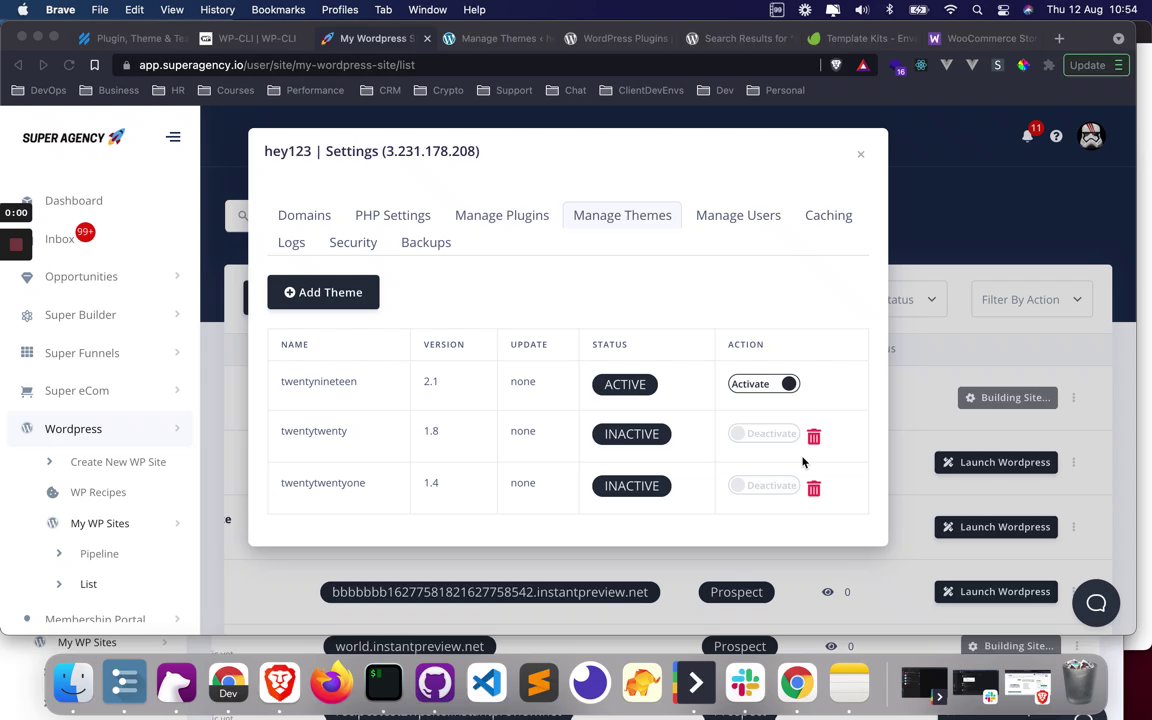
Task: Expand the Pipeline tree item
Action: pyautogui.click(x=59, y=553)
